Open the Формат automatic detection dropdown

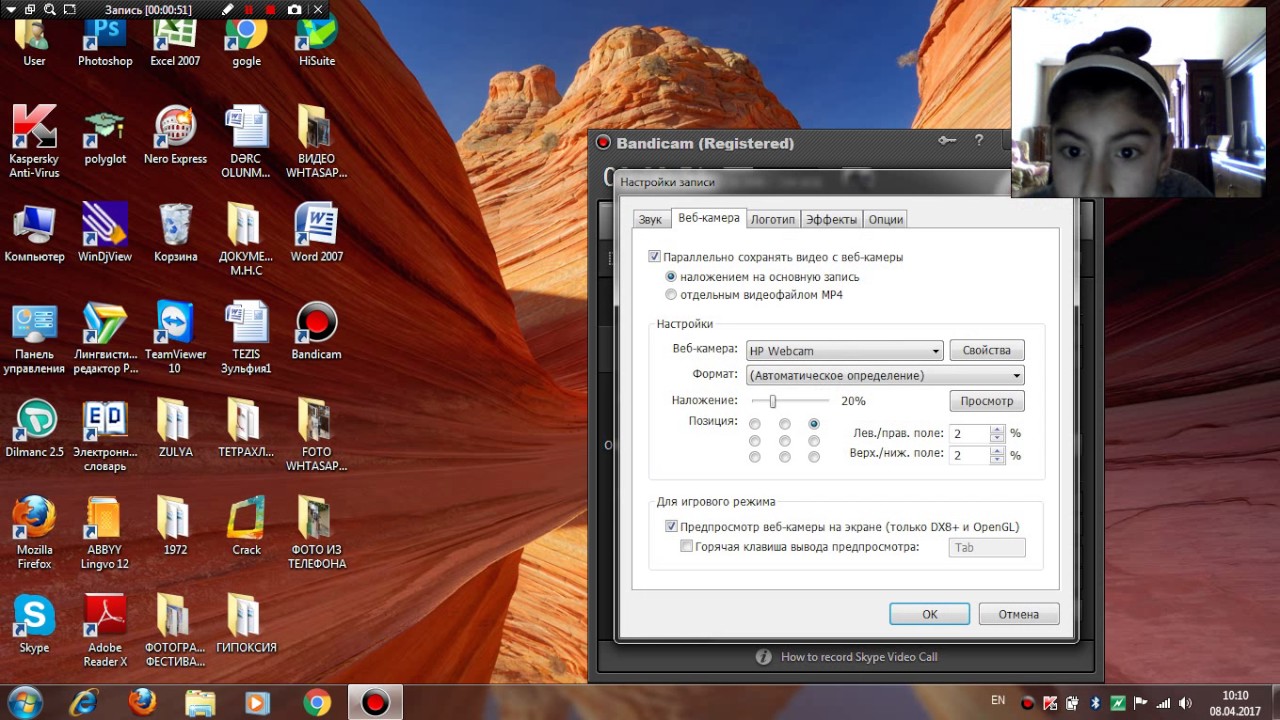coord(885,376)
